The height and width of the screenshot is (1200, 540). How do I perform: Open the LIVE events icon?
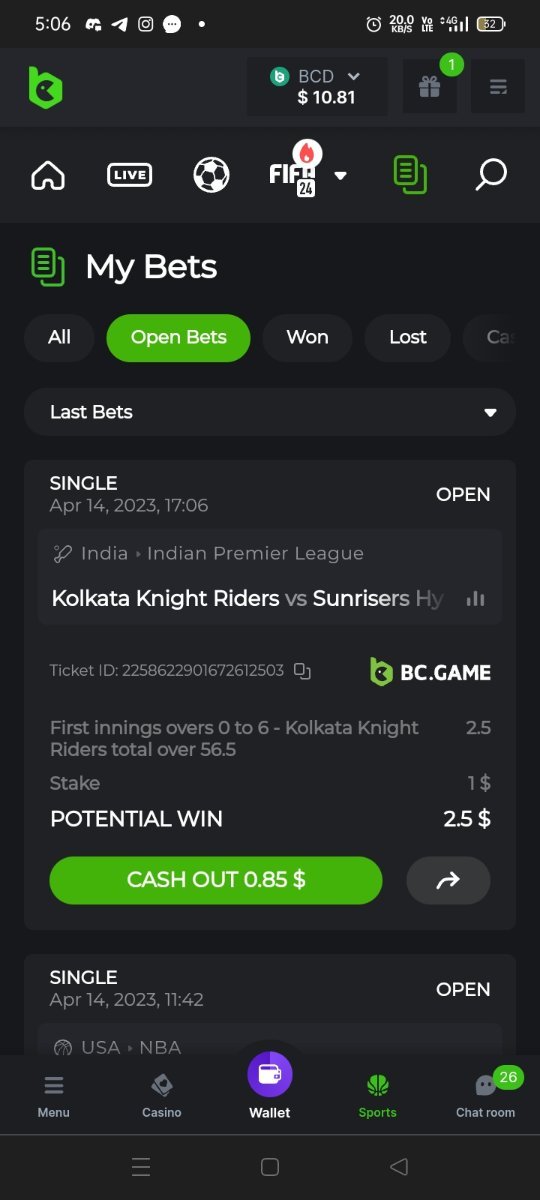pyautogui.click(x=129, y=175)
